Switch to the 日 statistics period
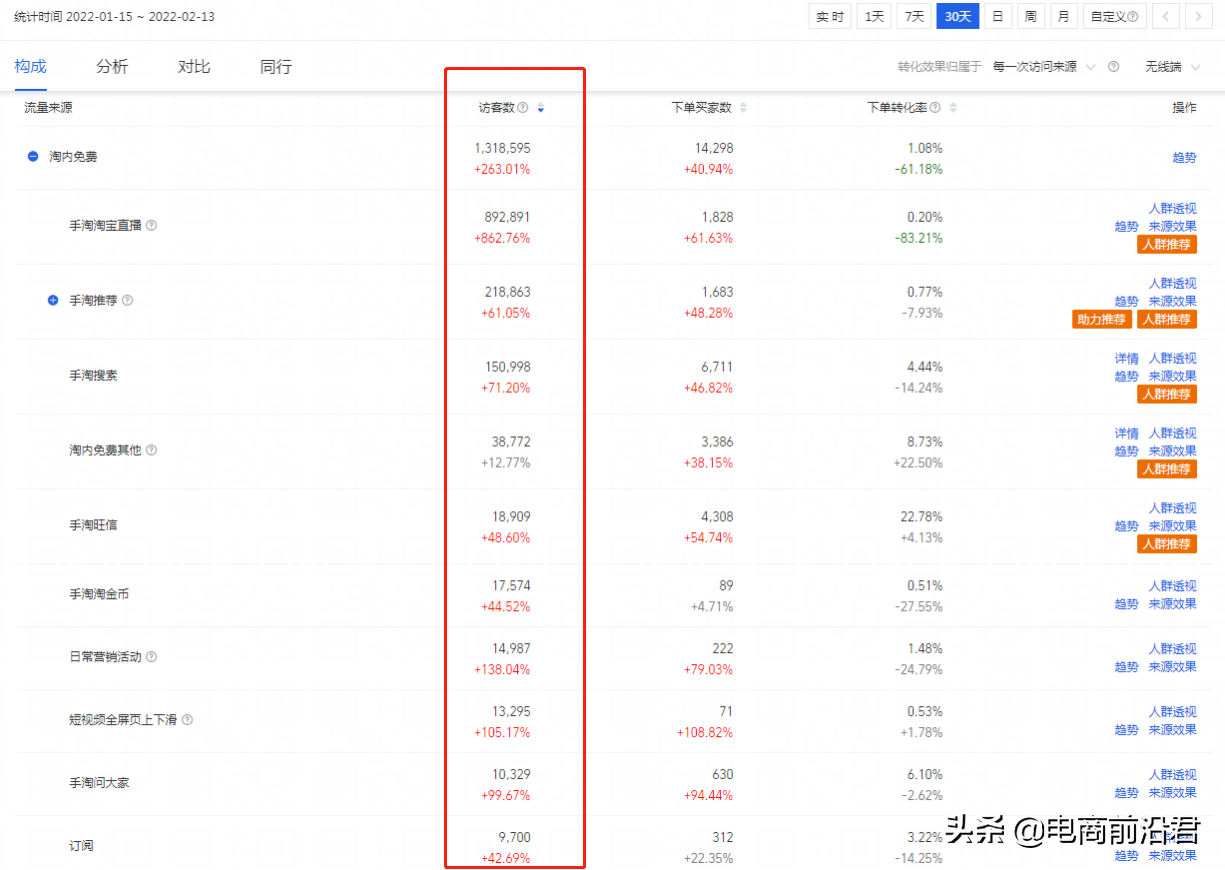Image resolution: width=1225 pixels, height=870 pixels. click(997, 16)
